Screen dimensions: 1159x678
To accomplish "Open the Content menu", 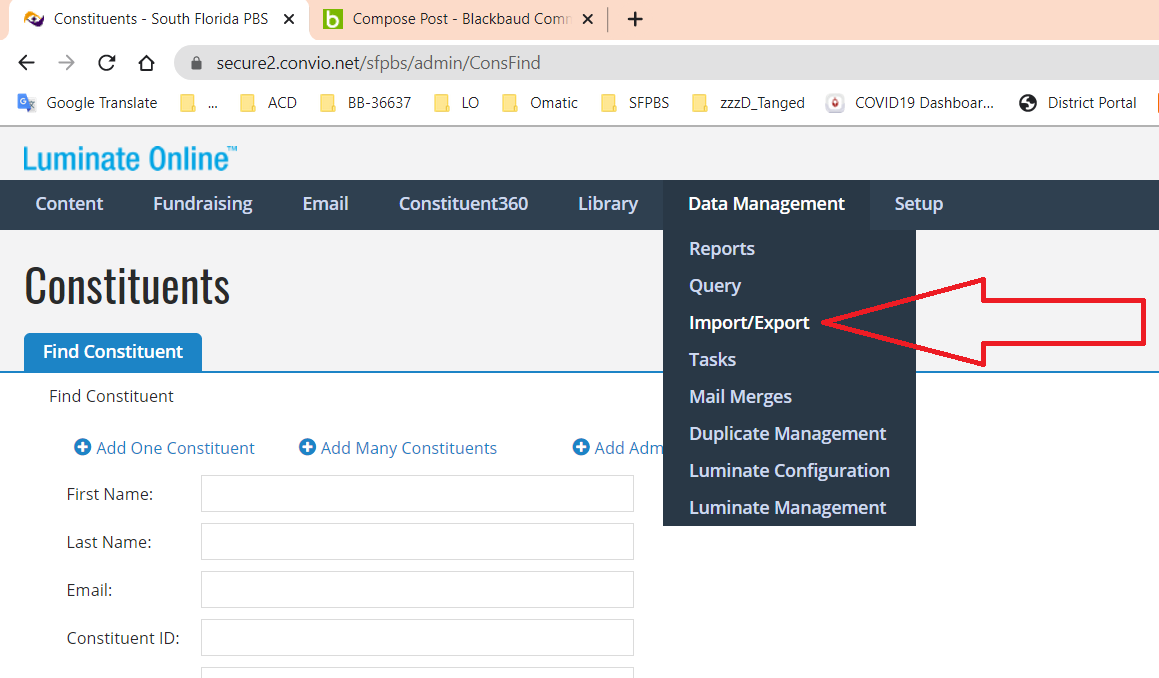I will tap(69, 204).
